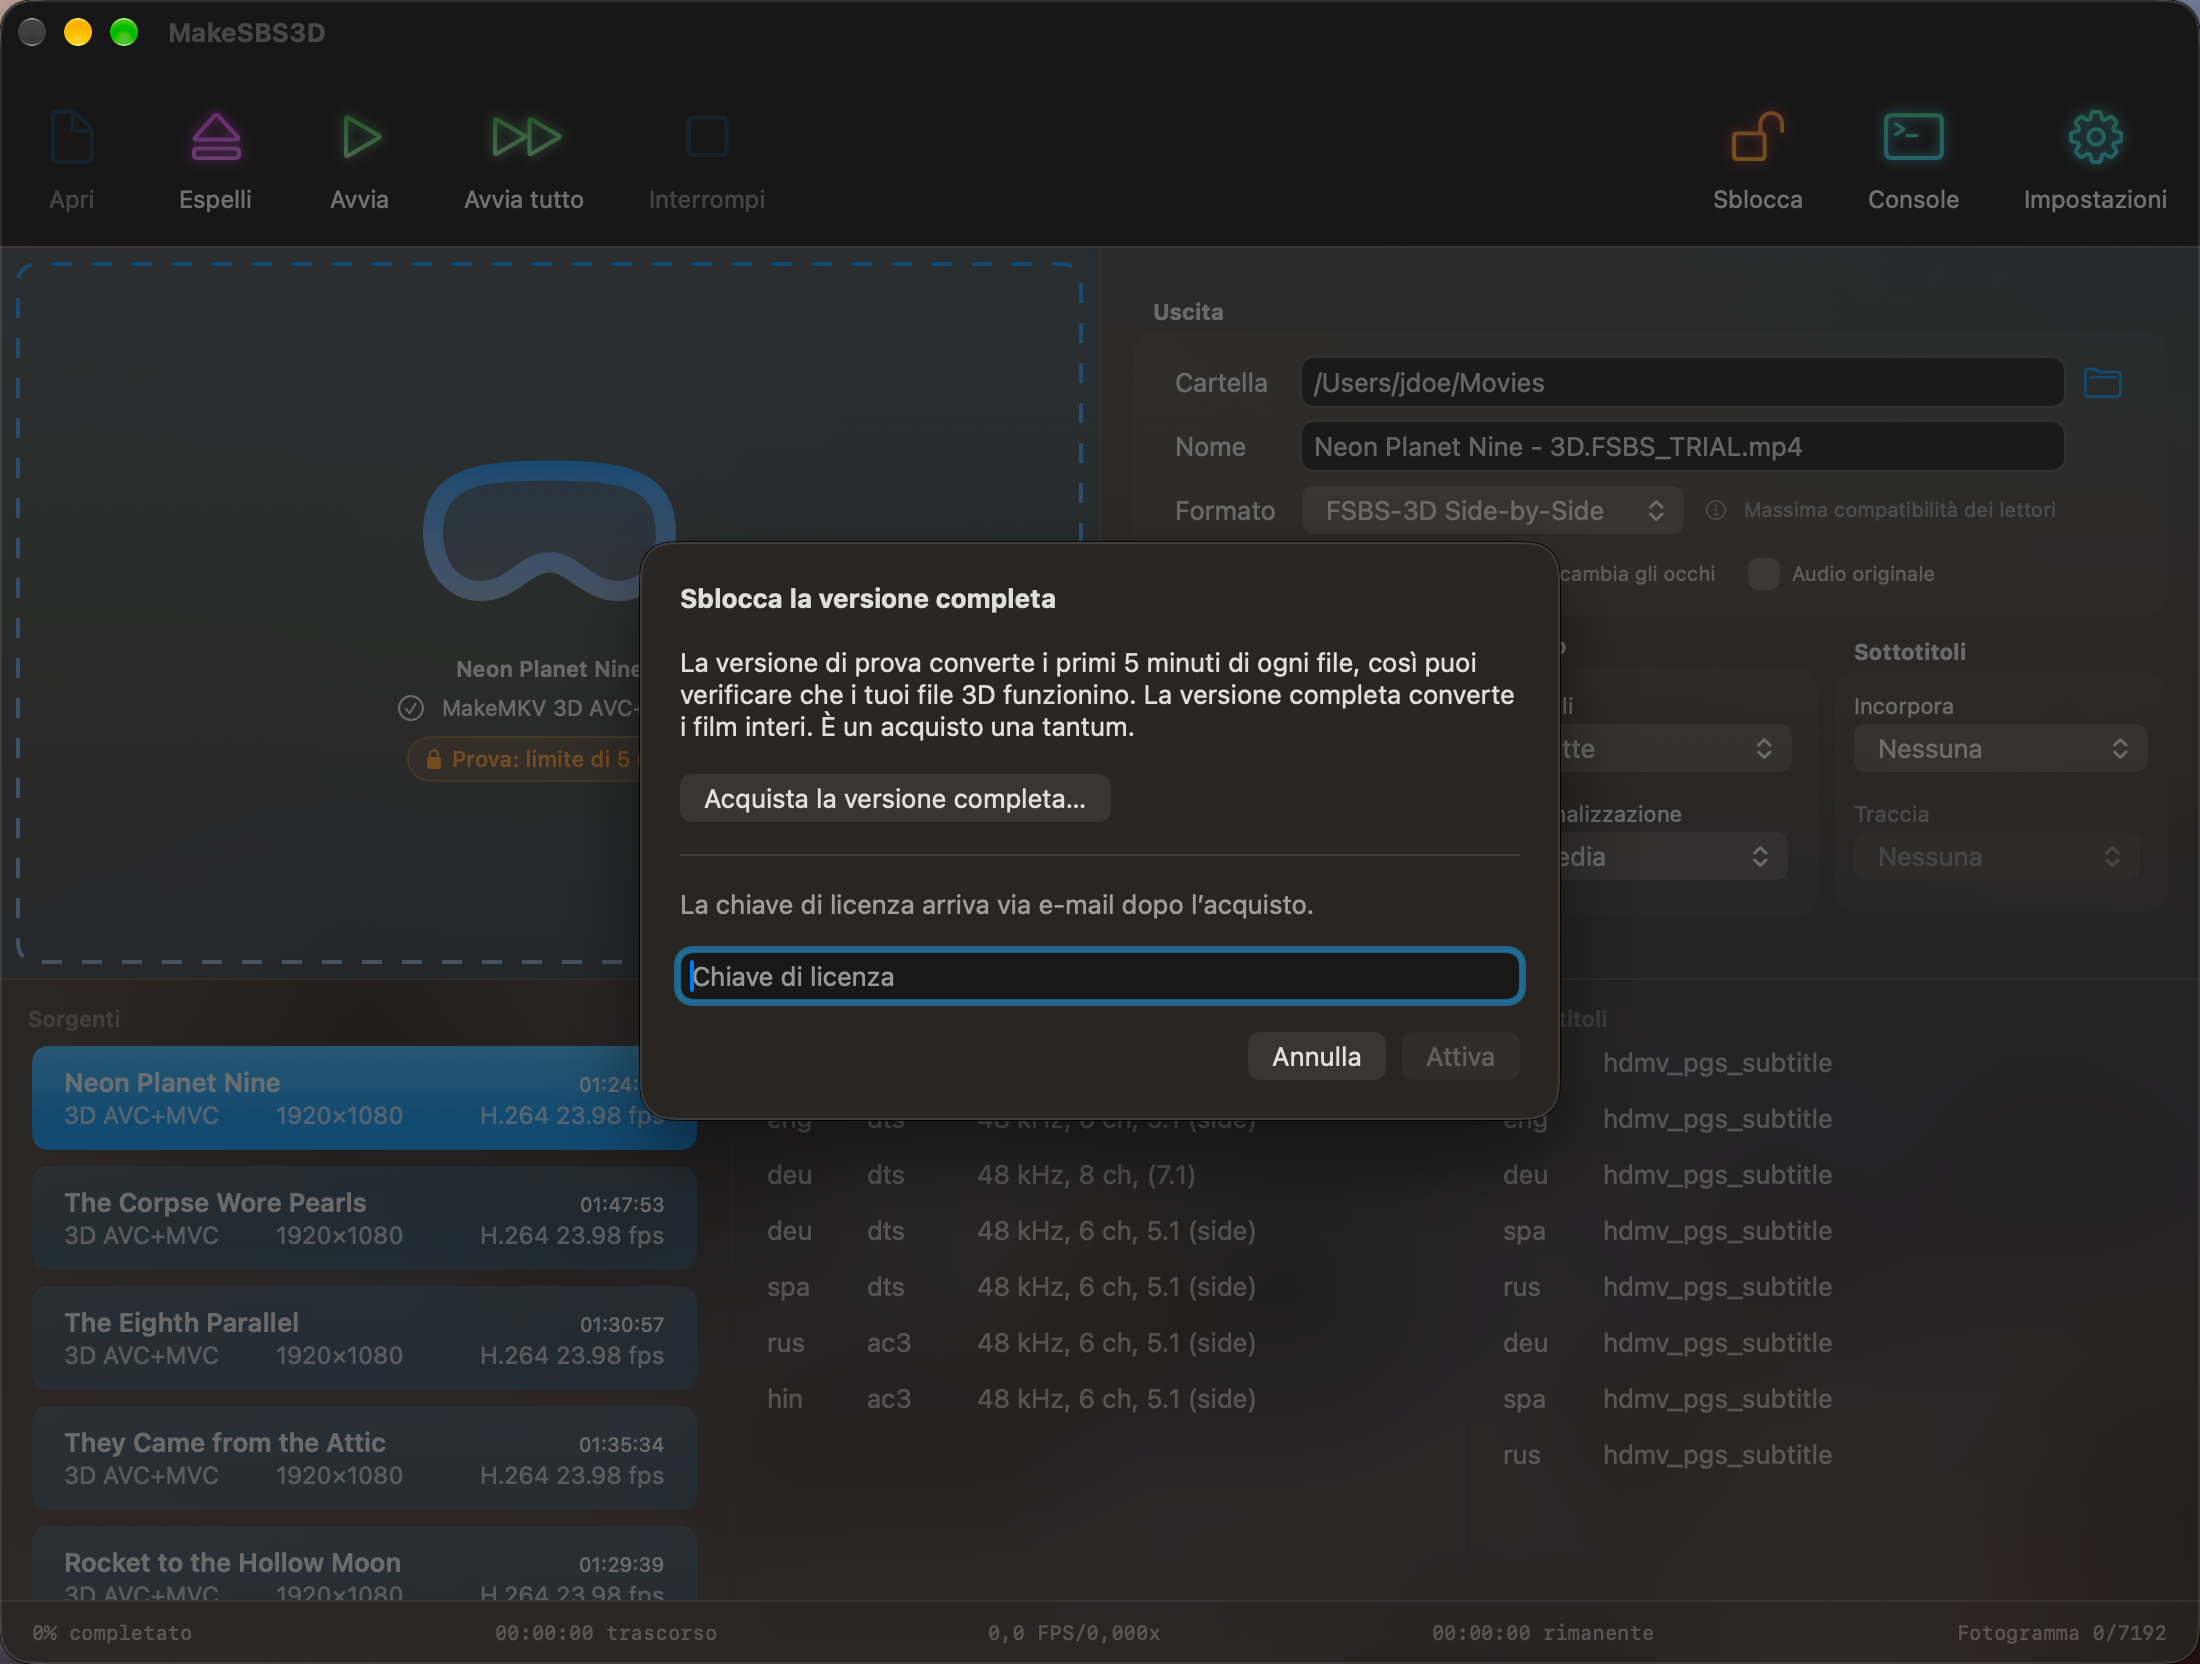Browse the output folder with the Cartella folder icon

2102,383
